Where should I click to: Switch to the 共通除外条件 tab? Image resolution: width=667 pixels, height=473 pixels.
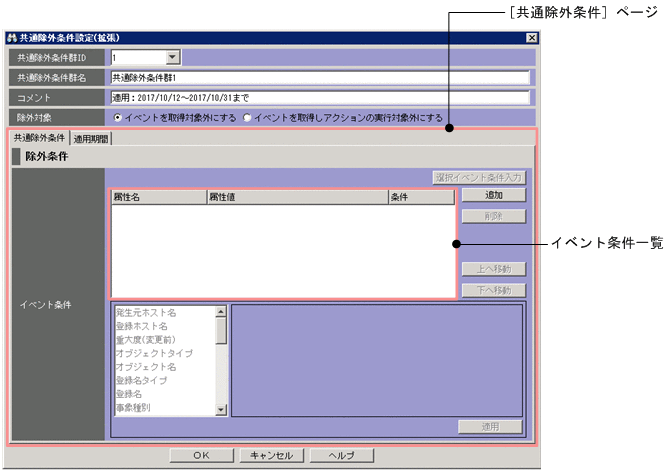point(39,138)
